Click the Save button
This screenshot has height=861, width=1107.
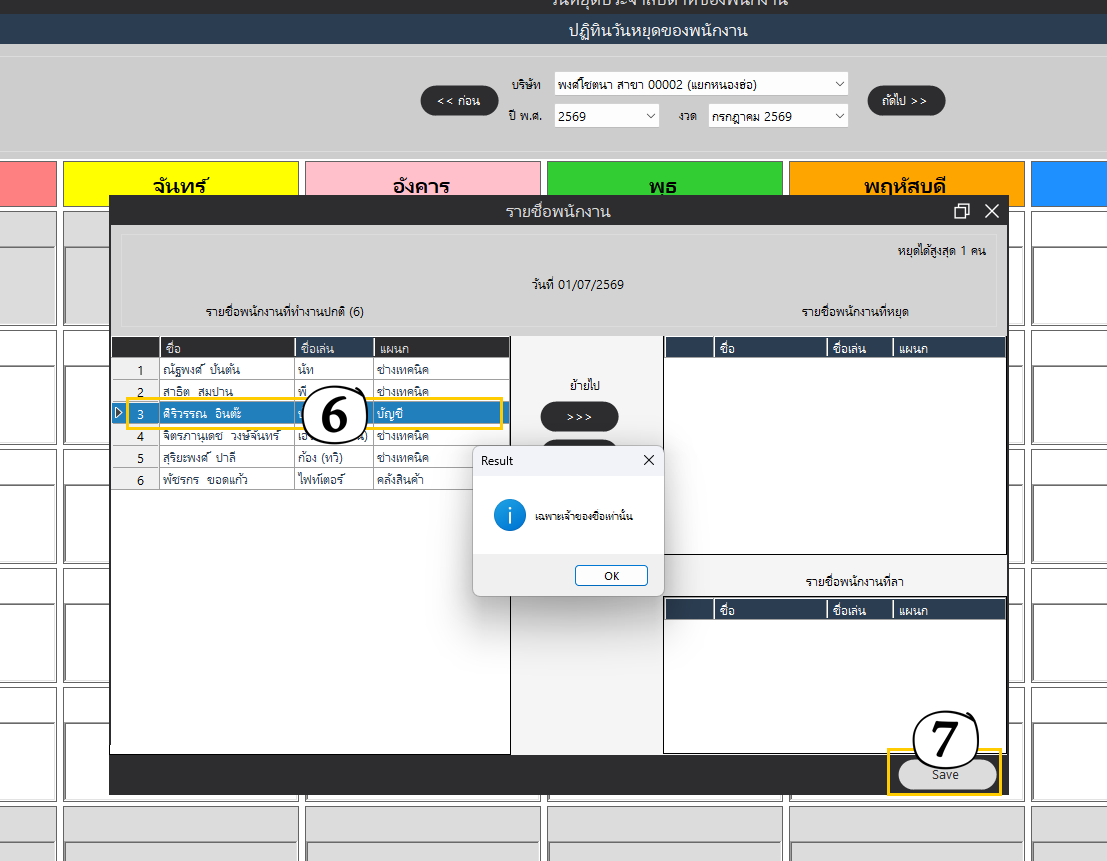click(945, 774)
